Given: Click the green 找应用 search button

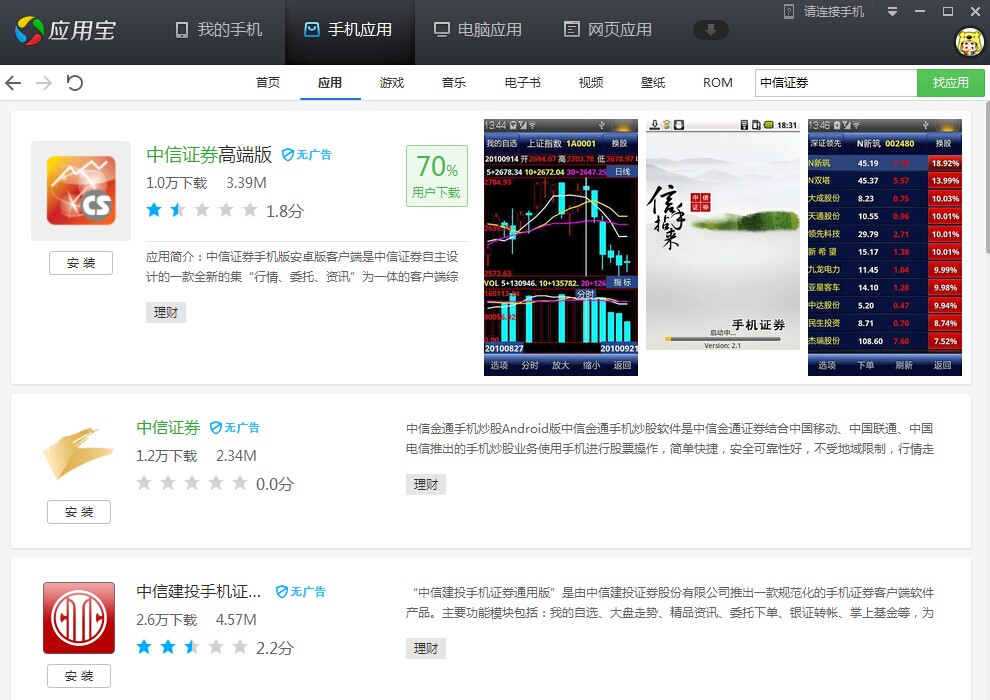Looking at the screenshot, I should pos(951,83).
